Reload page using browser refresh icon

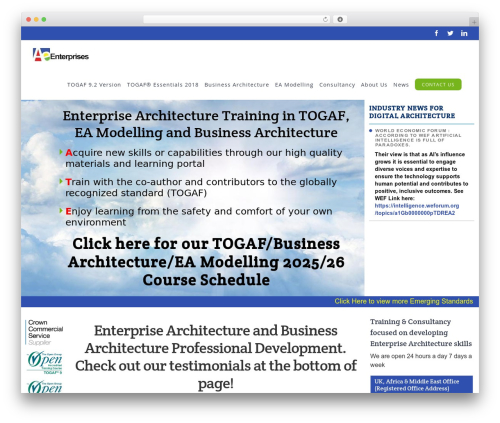click(325, 19)
